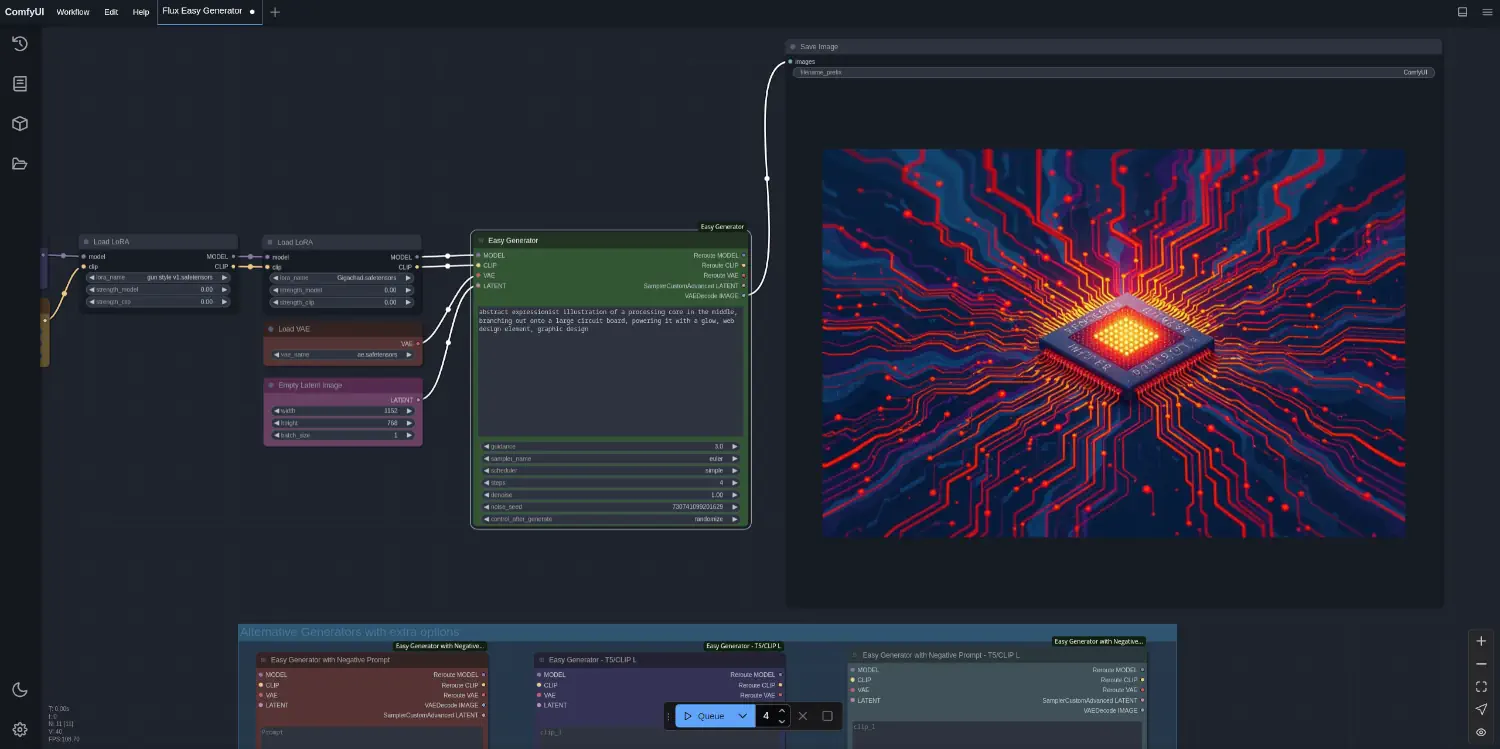Viewport: 1500px width, 749px height.
Task: Toggle link visibility eye icon
Action: coord(1481,732)
